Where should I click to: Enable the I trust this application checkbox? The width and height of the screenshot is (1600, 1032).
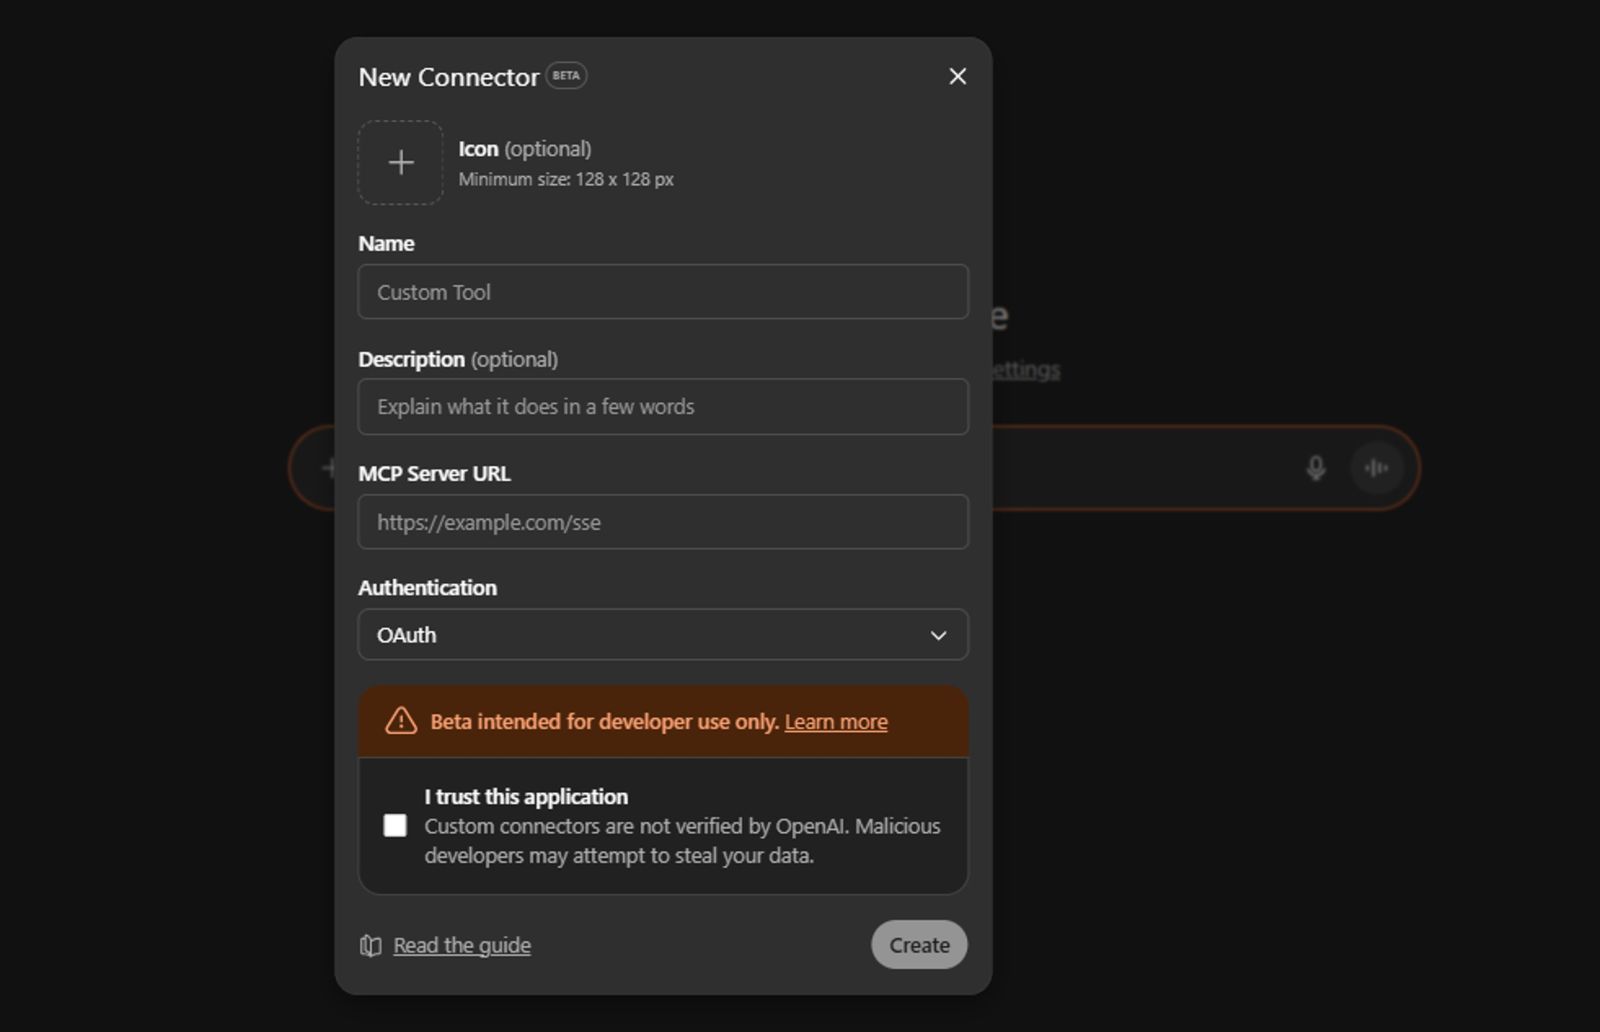pyautogui.click(x=395, y=826)
